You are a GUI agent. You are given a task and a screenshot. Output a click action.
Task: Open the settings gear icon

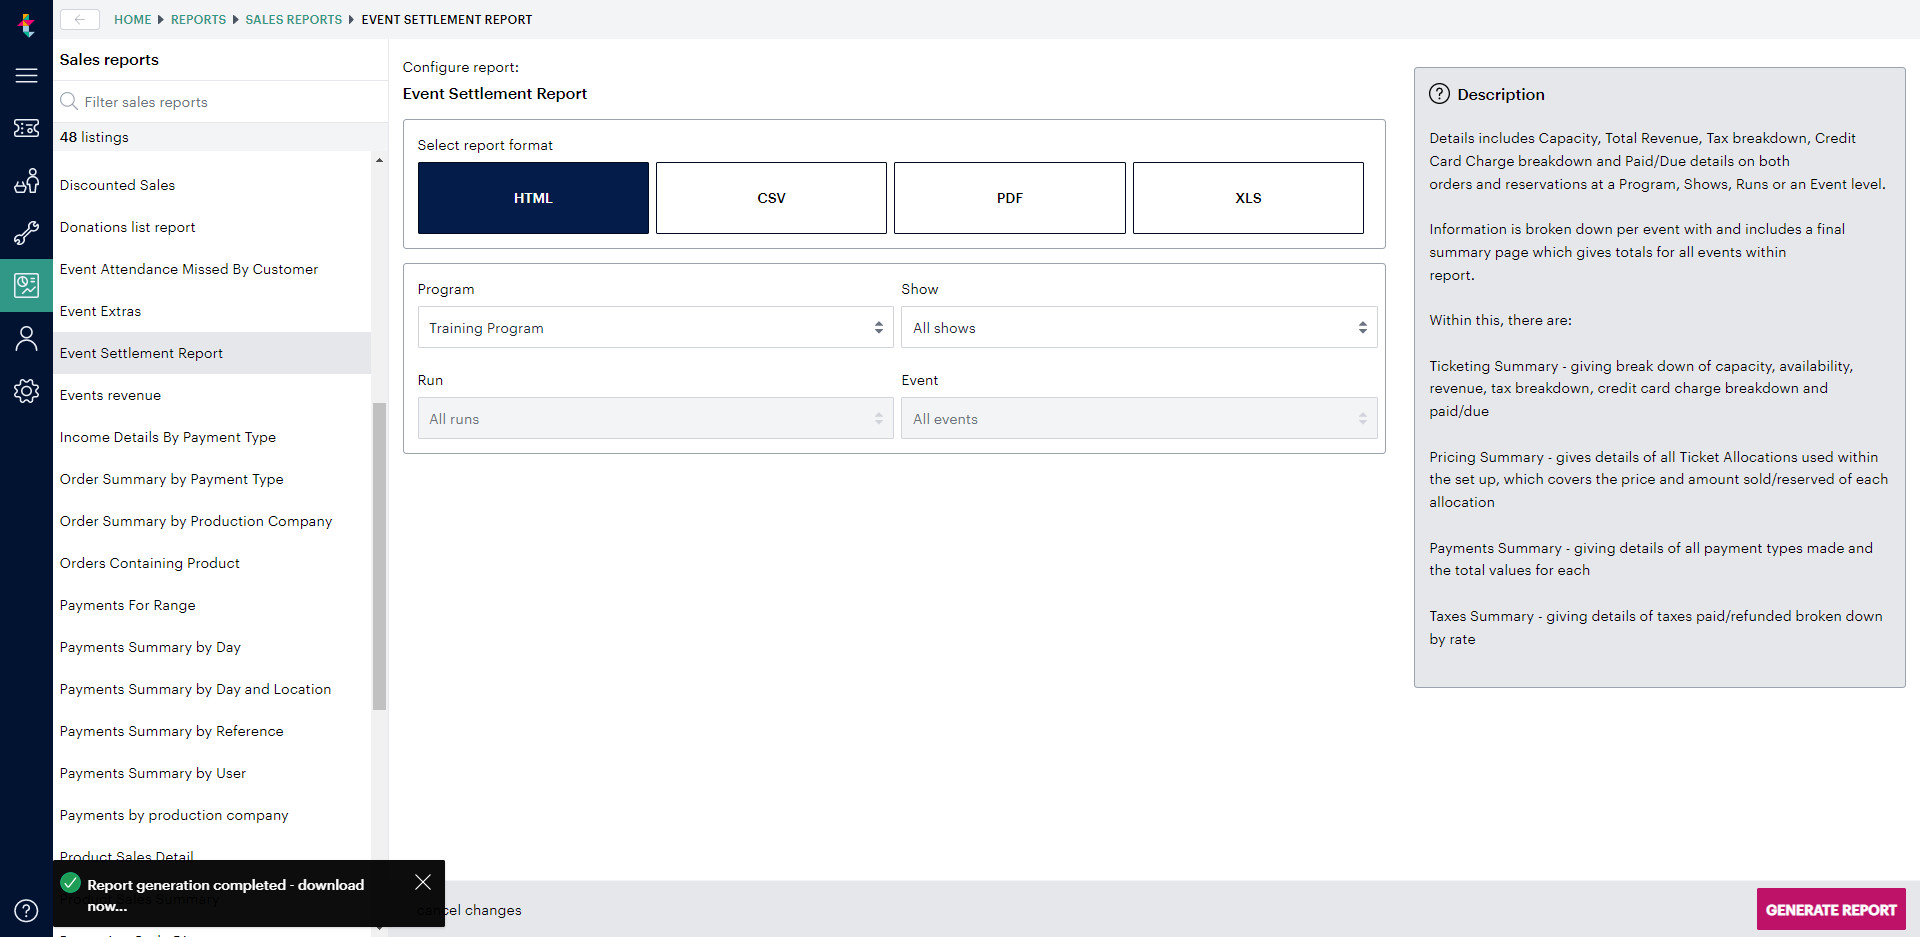(26, 391)
